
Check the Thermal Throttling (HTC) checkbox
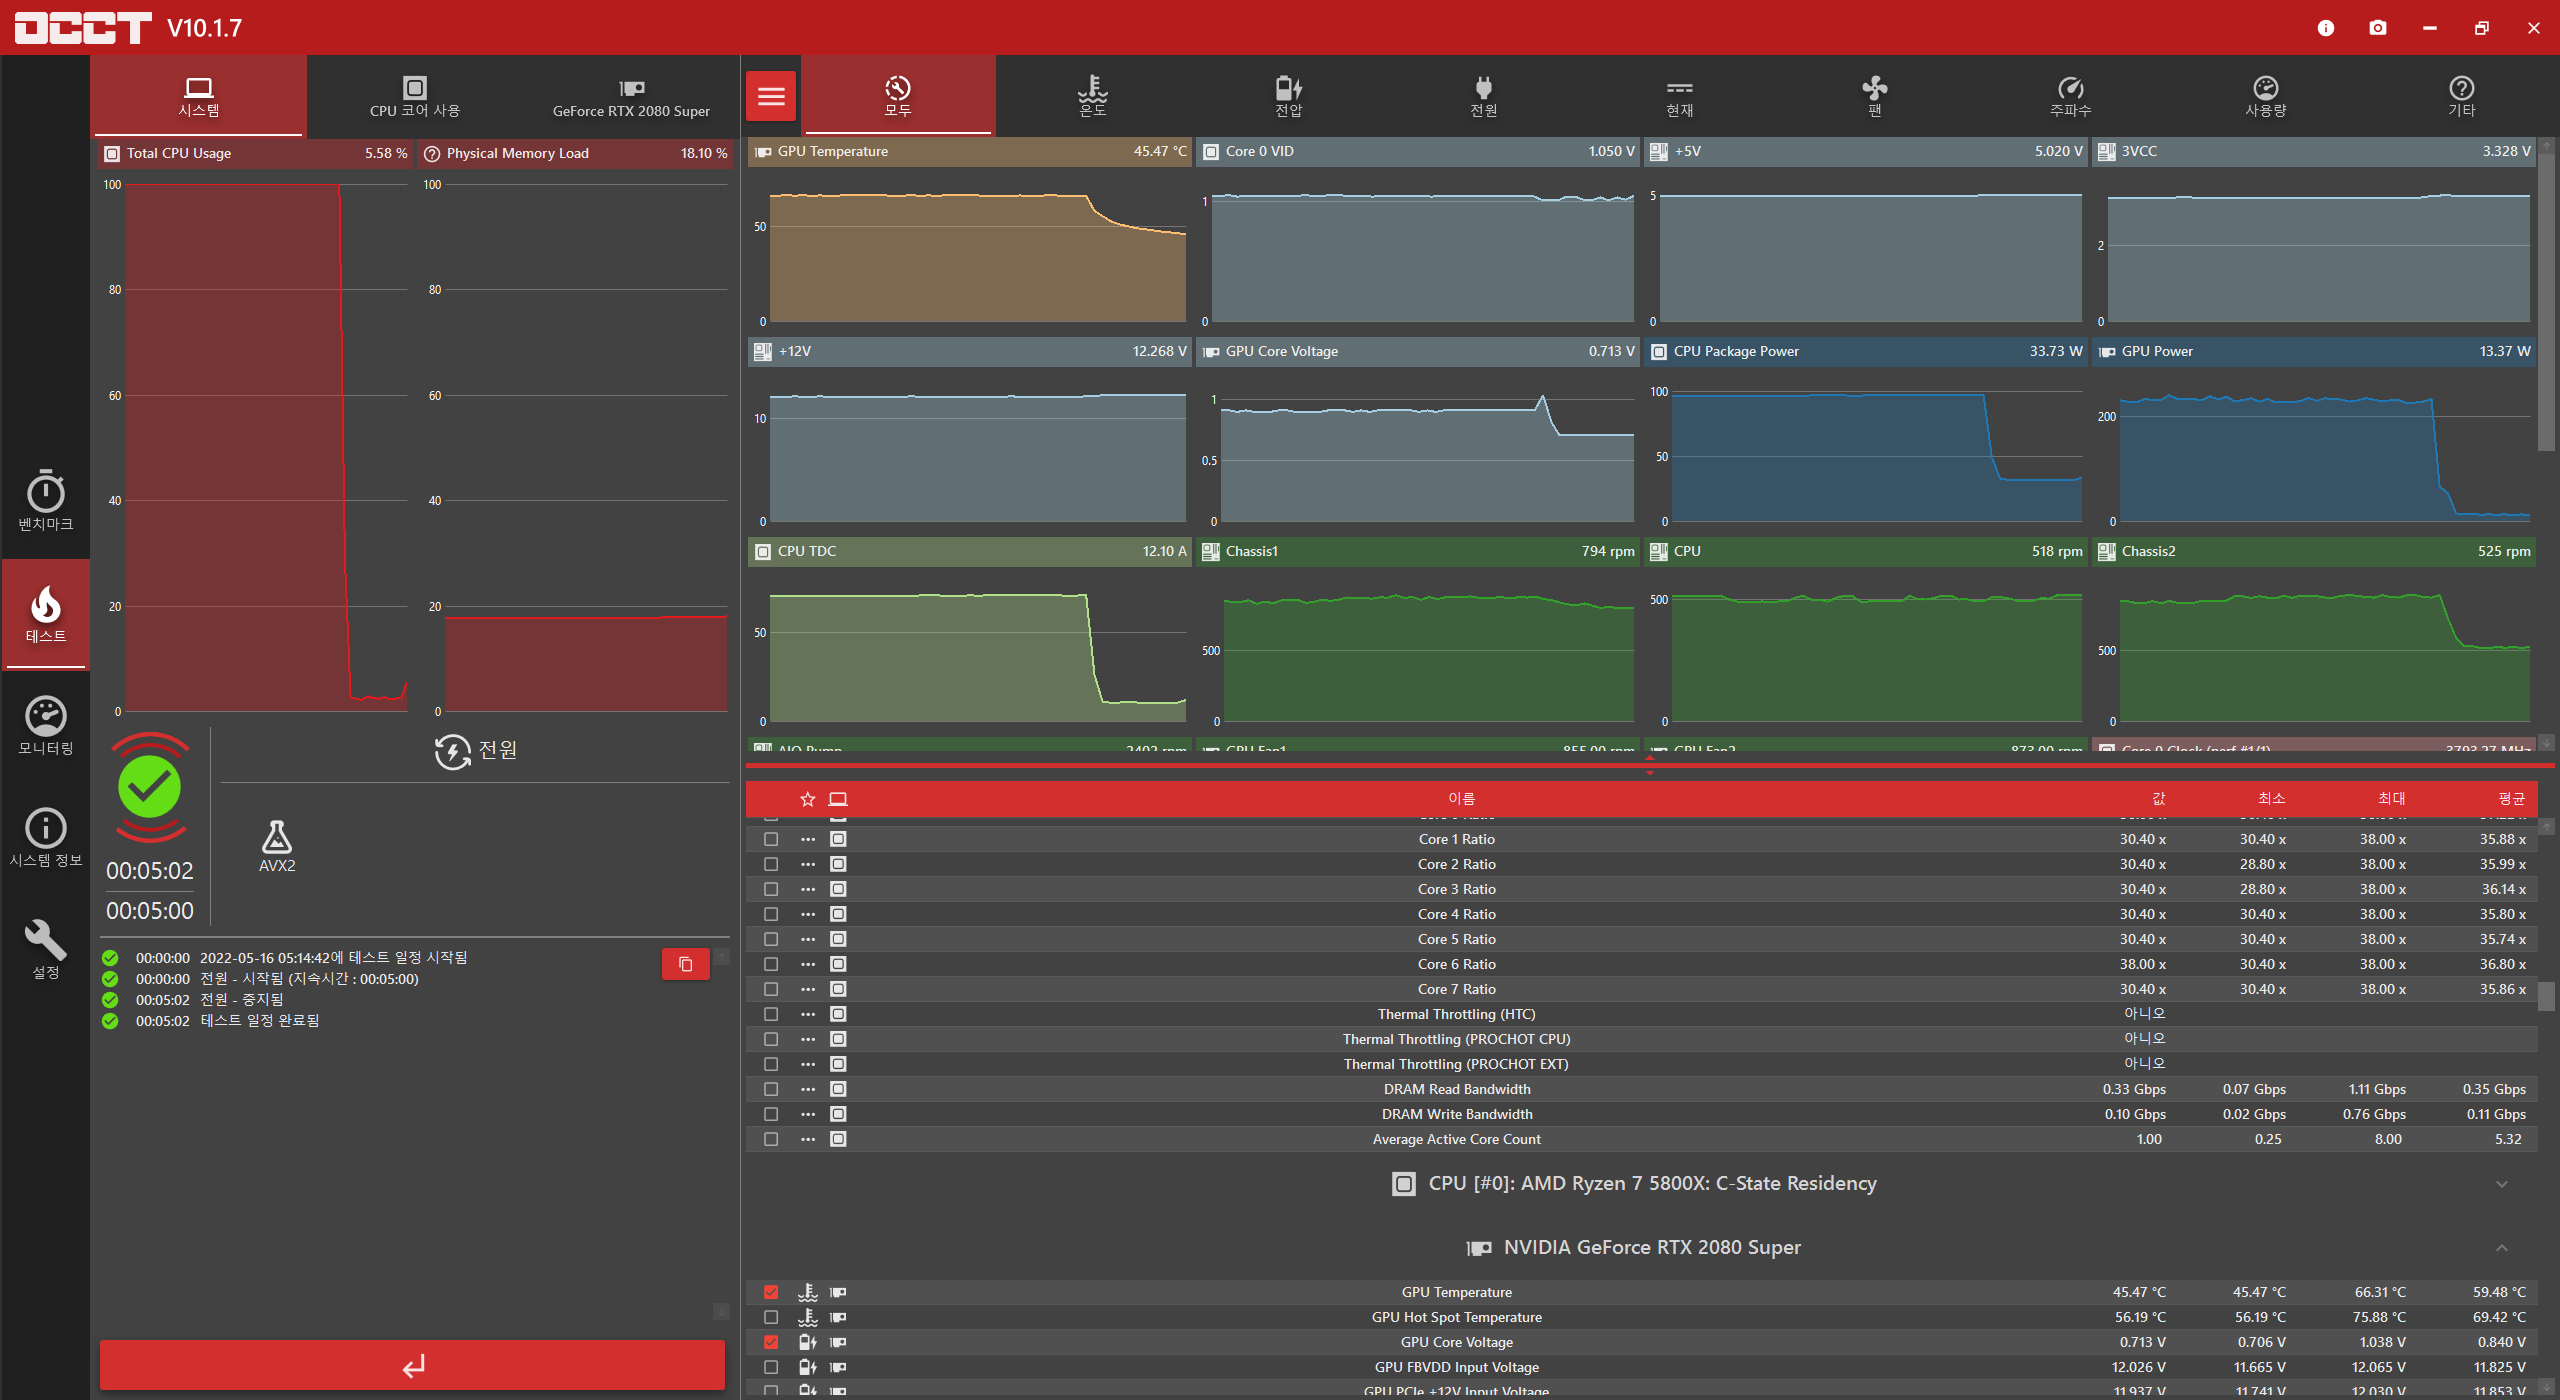[771, 1014]
